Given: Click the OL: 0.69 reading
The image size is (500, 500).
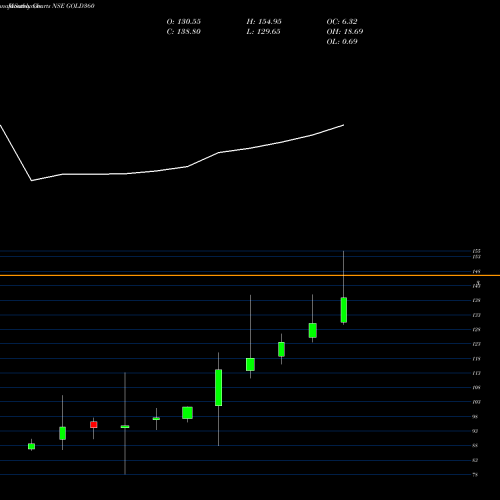Looking at the screenshot, I should pos(342,42).
